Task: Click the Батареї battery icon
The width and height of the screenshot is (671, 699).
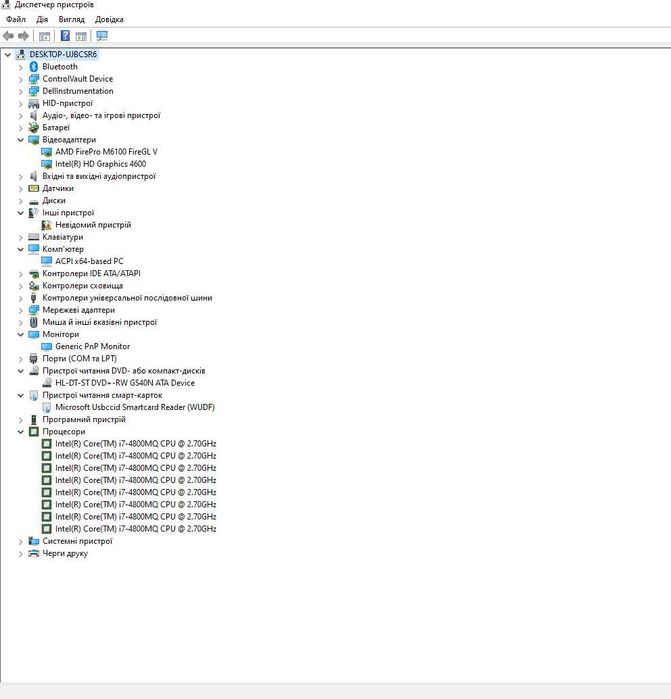Action: pos(33,127)
